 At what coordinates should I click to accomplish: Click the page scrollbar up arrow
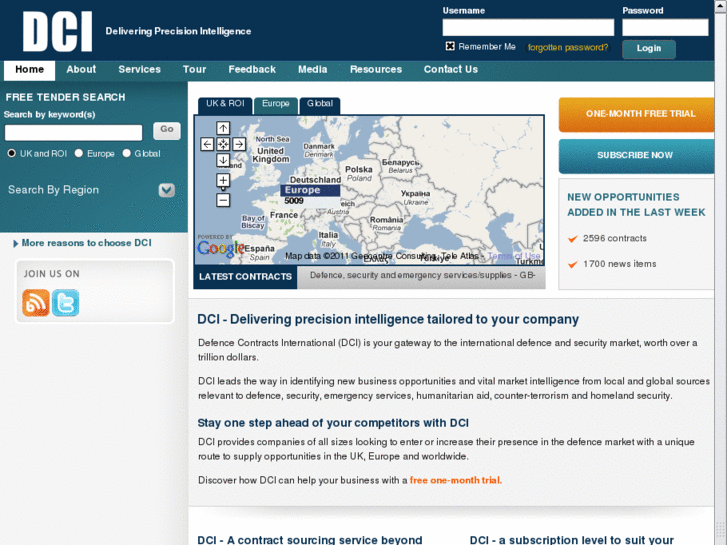(x=721, y=5)
